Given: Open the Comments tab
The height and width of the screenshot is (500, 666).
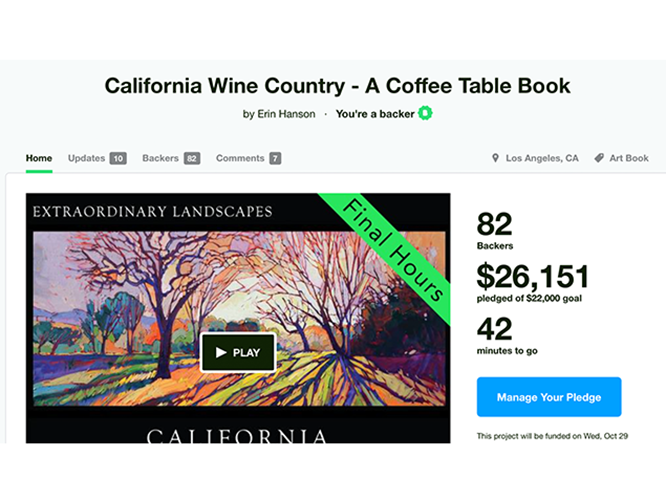Looking at the screenshot, I should [240, 158].
